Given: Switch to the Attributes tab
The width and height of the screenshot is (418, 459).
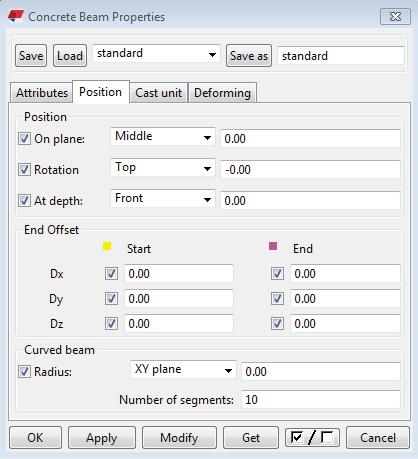Looking at the screenshot, I should (42, 93).
